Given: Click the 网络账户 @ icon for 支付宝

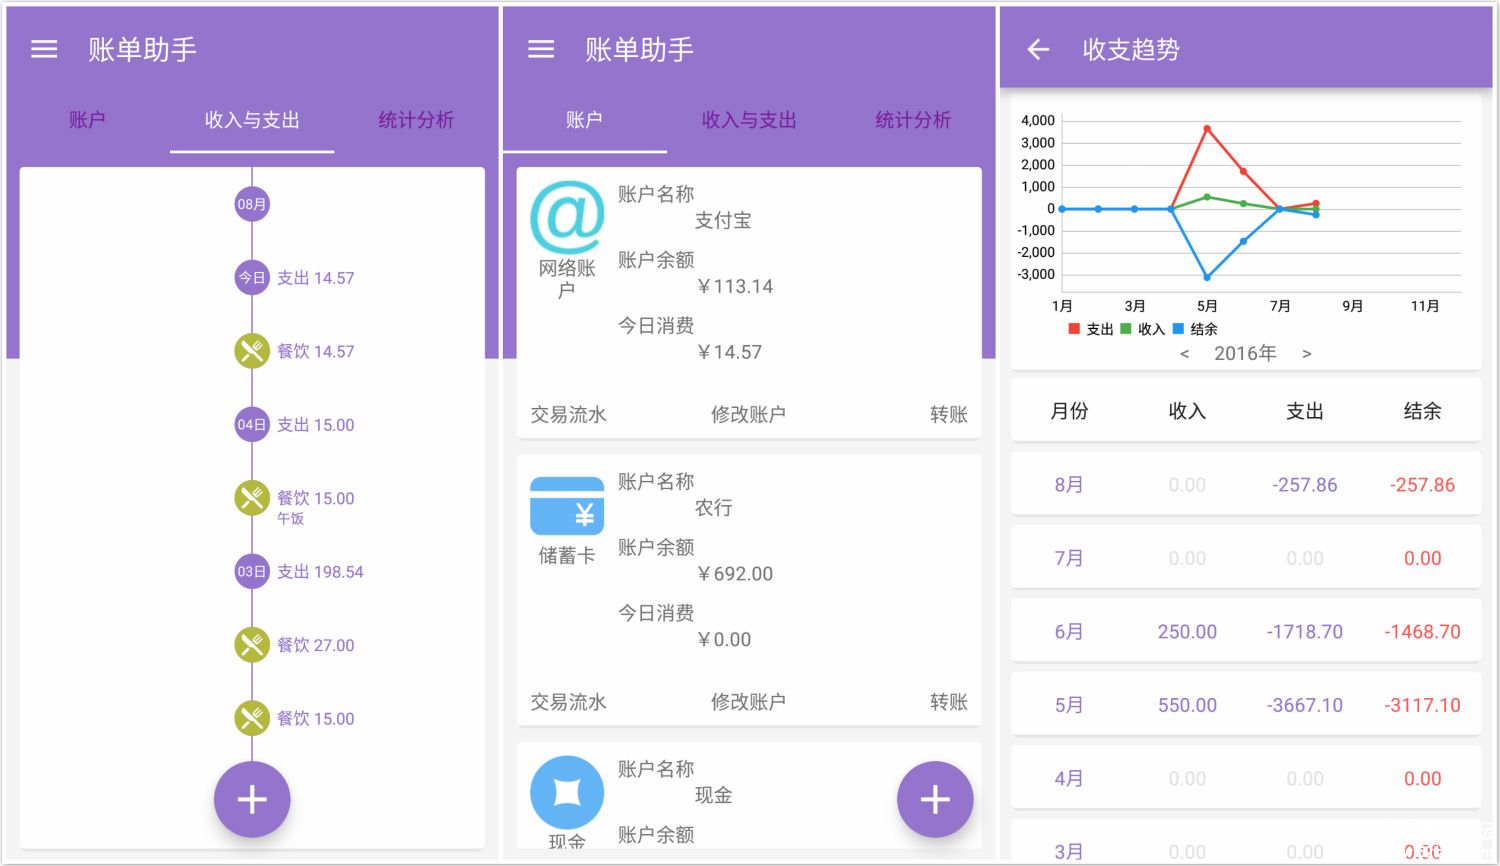Looking at the screenshot, I should pyautogui.click(x=567, y=217).
